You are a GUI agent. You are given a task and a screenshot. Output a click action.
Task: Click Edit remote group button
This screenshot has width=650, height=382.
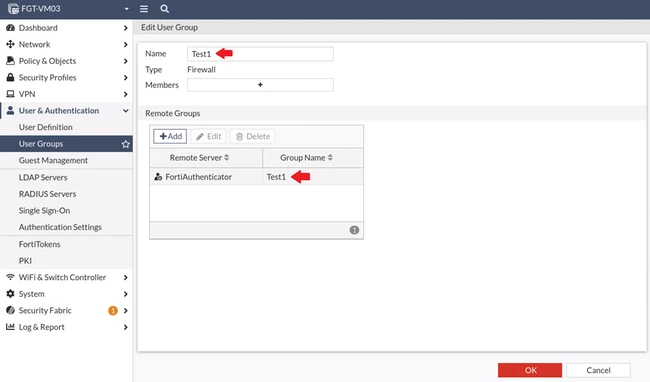pyautogui.click(x=208, y=136)
